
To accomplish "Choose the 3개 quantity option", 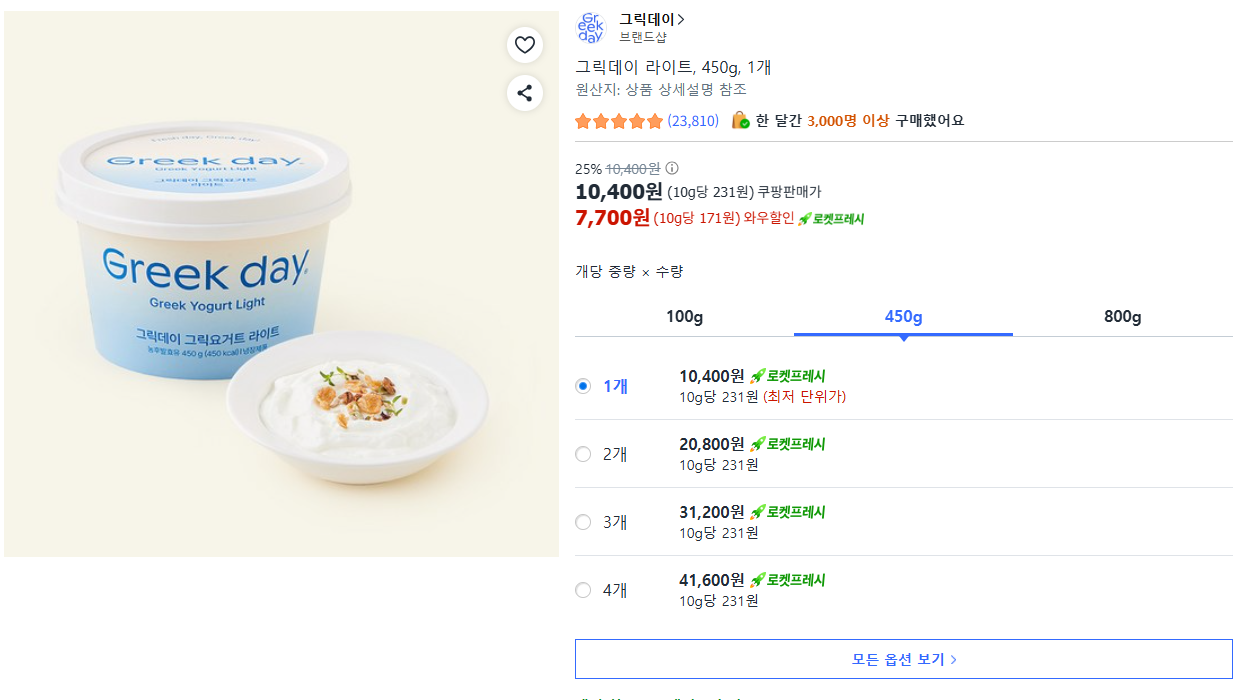I will 583,522.
